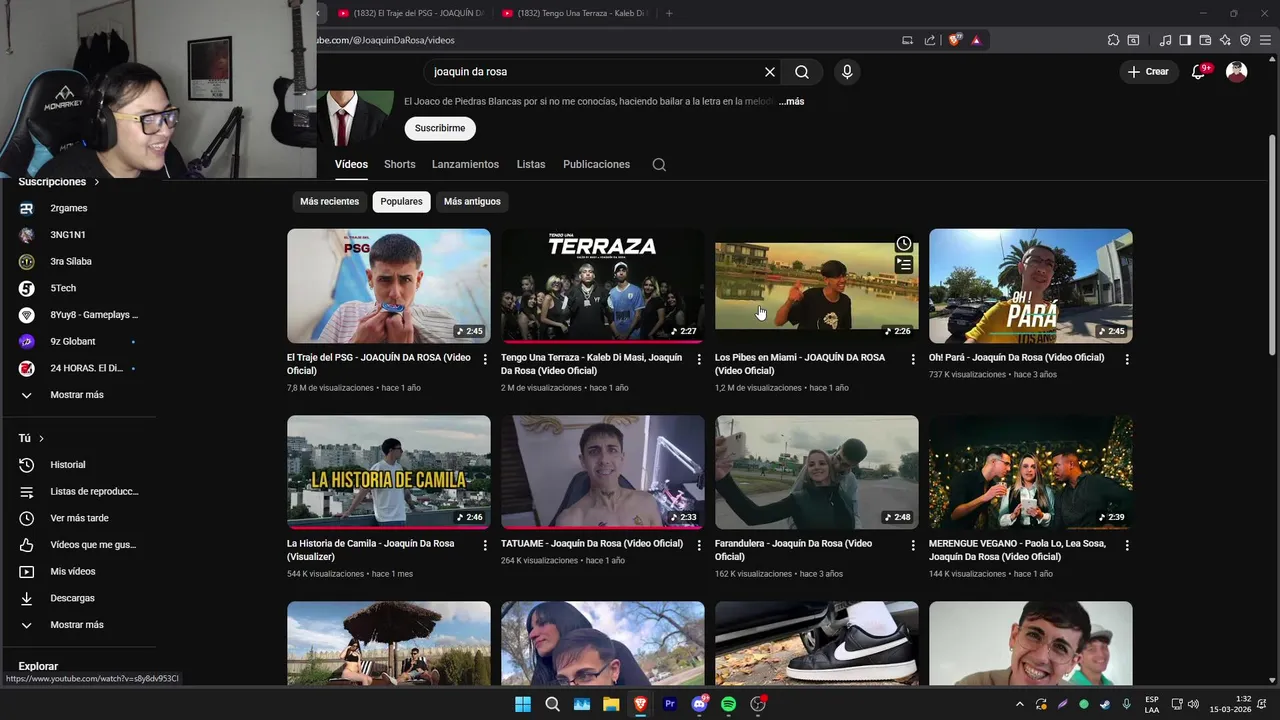Expand channel description with ...más

click(x=791, y=101)
